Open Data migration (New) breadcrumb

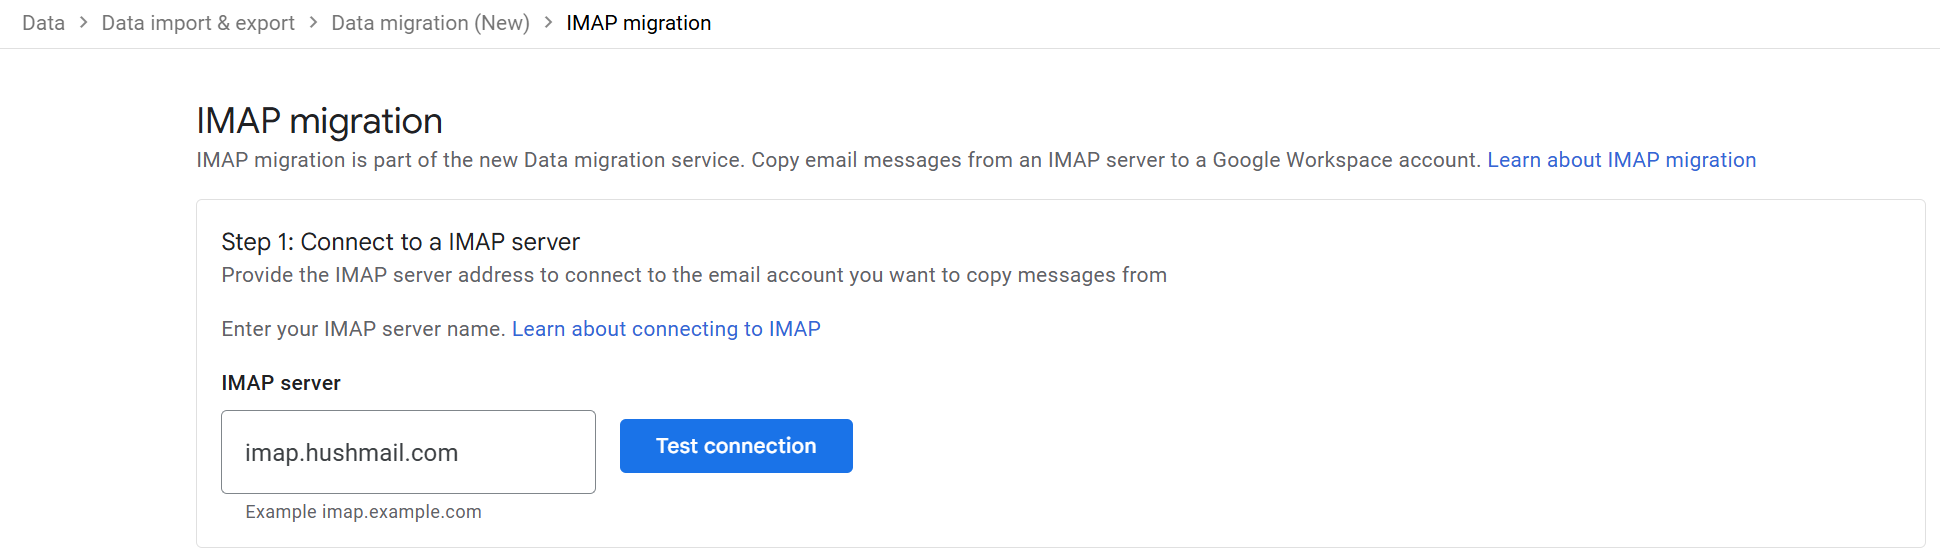click(x=430, y=23)
